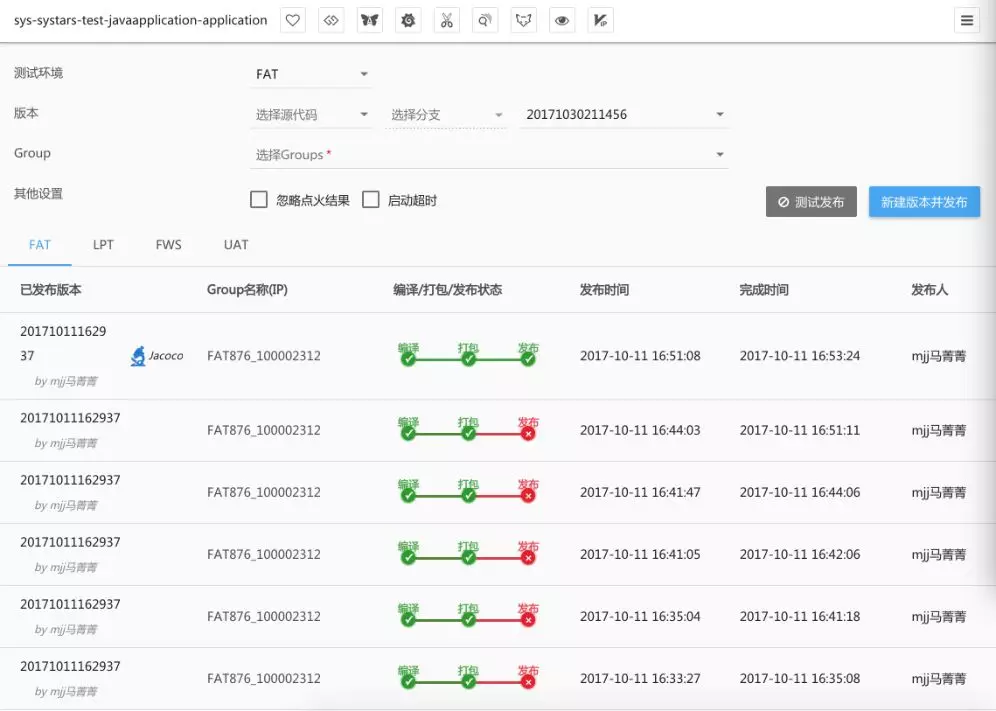
Task: Click the eye icon in toolbar
Action: [x=562, y=20]
